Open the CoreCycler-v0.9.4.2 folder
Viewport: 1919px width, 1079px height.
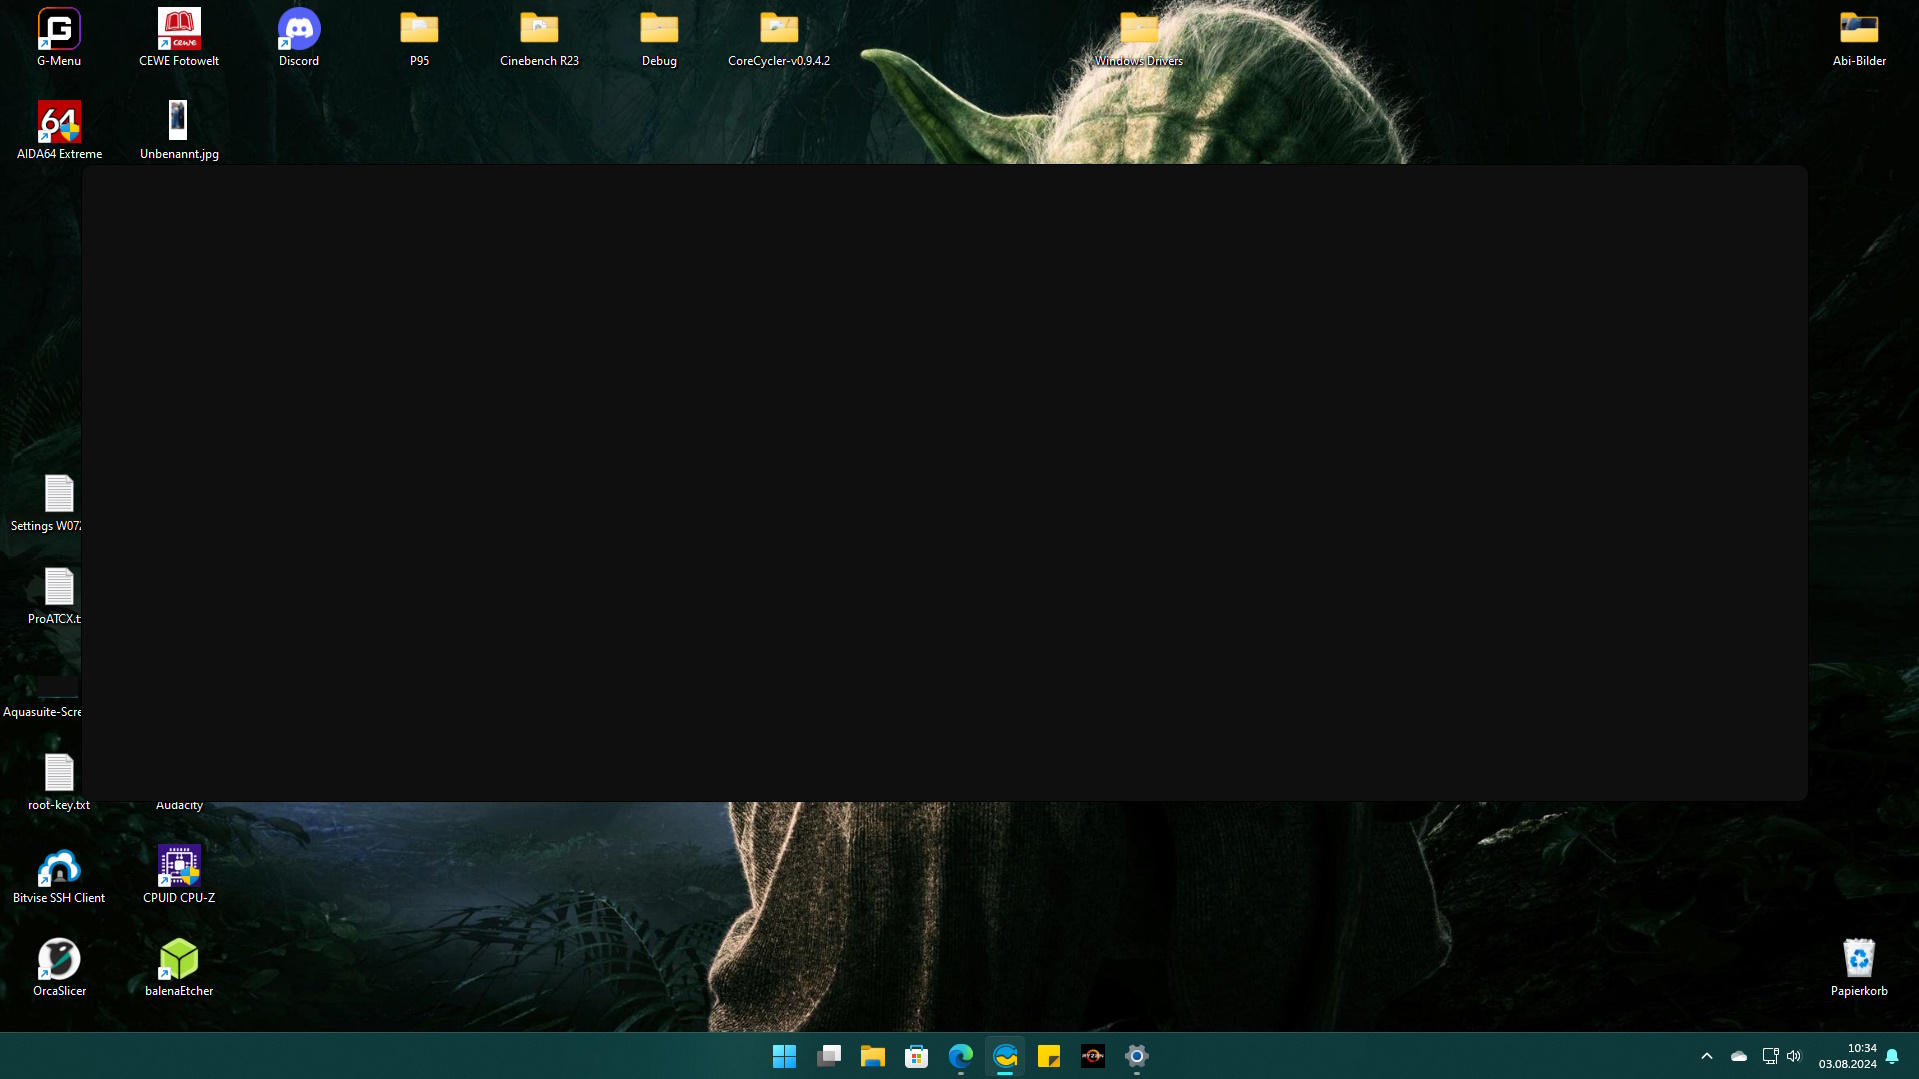(778, 30)
